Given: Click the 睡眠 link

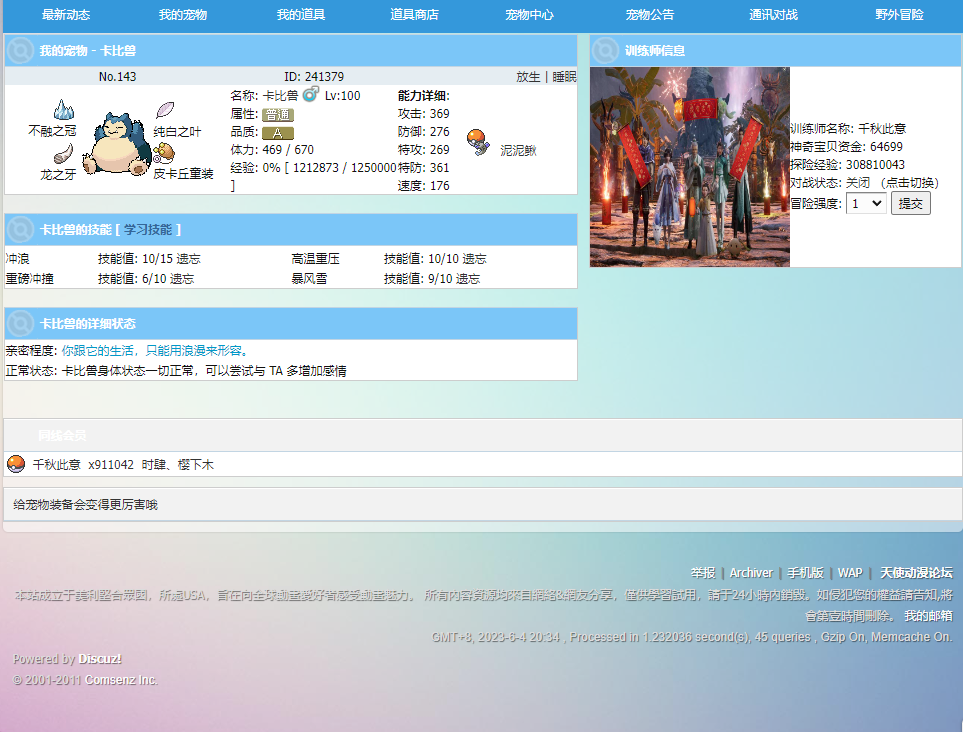Looking at the screenshot, I should click(x=564, y=77).
